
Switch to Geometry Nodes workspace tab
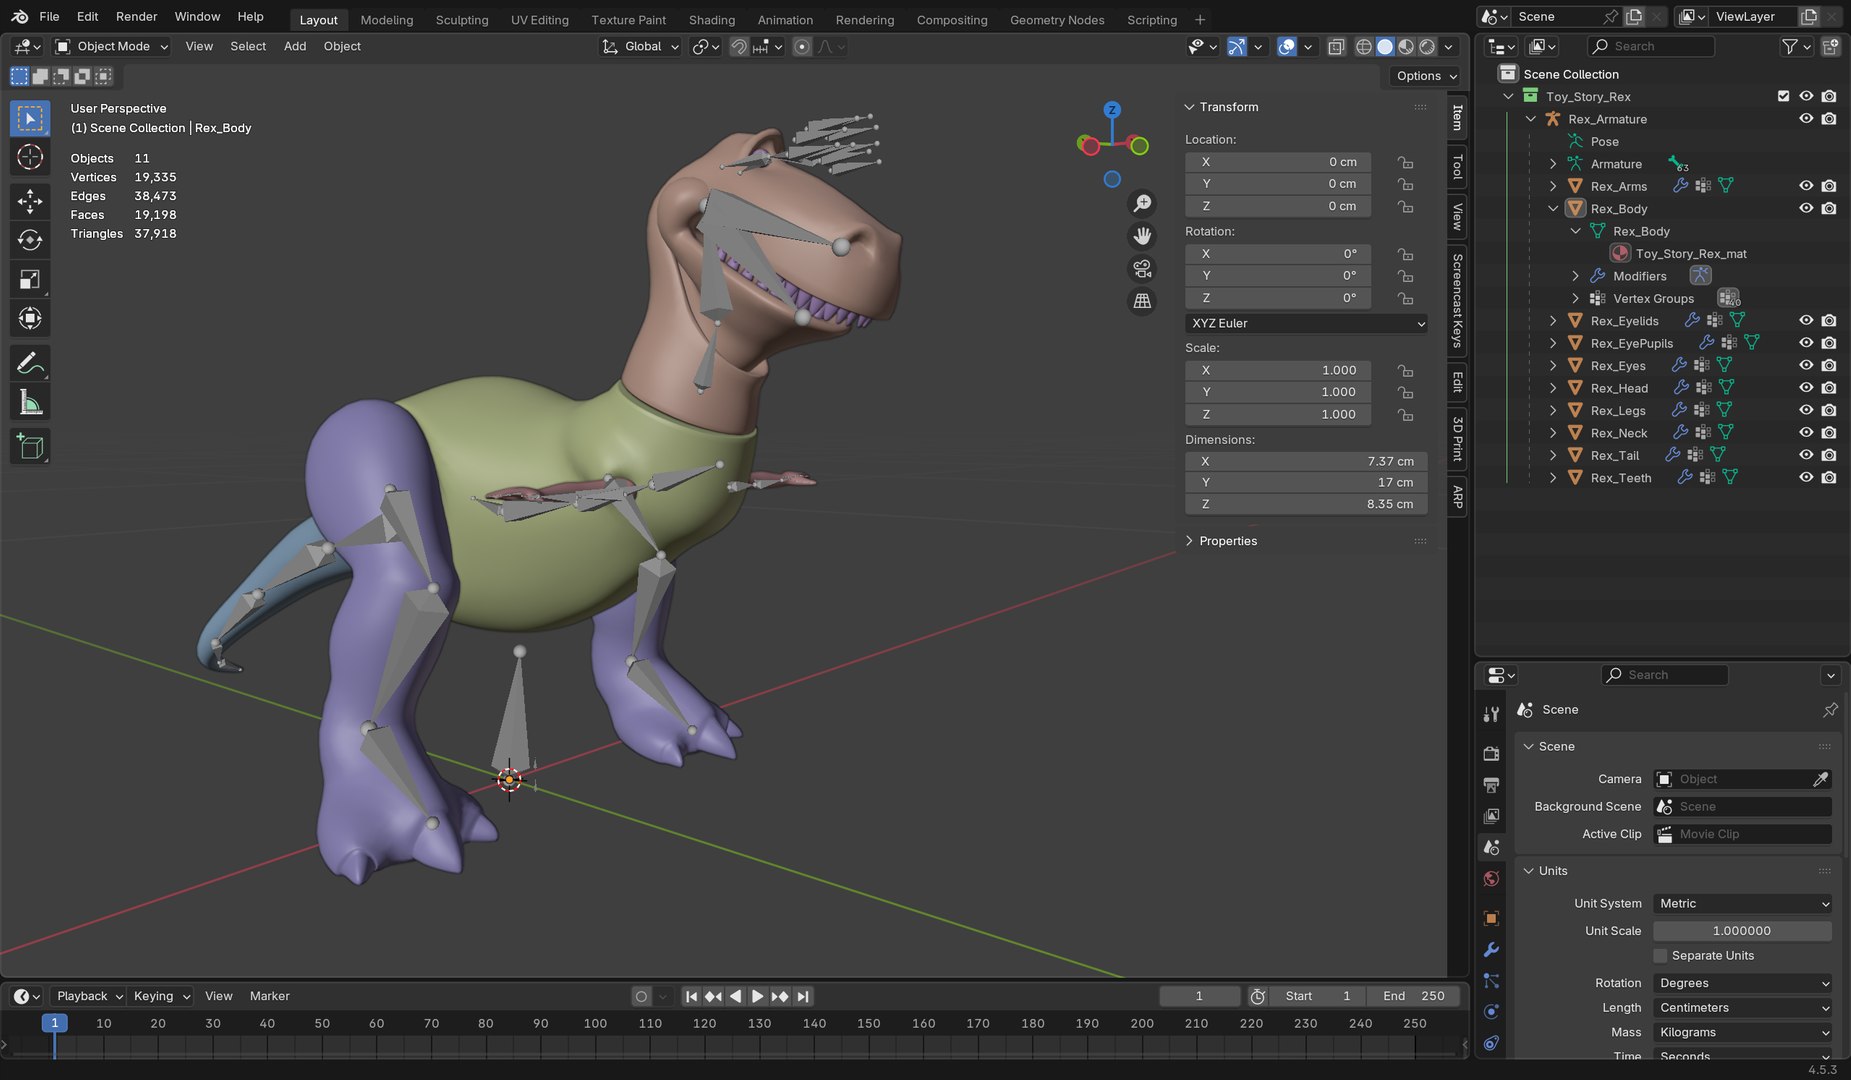1057,20
